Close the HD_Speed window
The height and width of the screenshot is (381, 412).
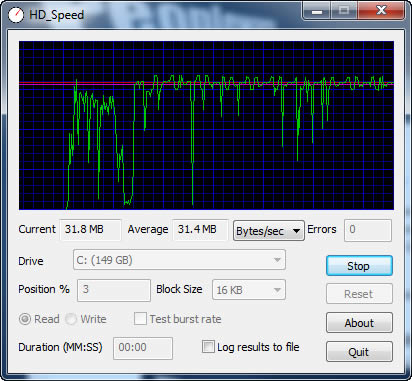click(381, 11)
